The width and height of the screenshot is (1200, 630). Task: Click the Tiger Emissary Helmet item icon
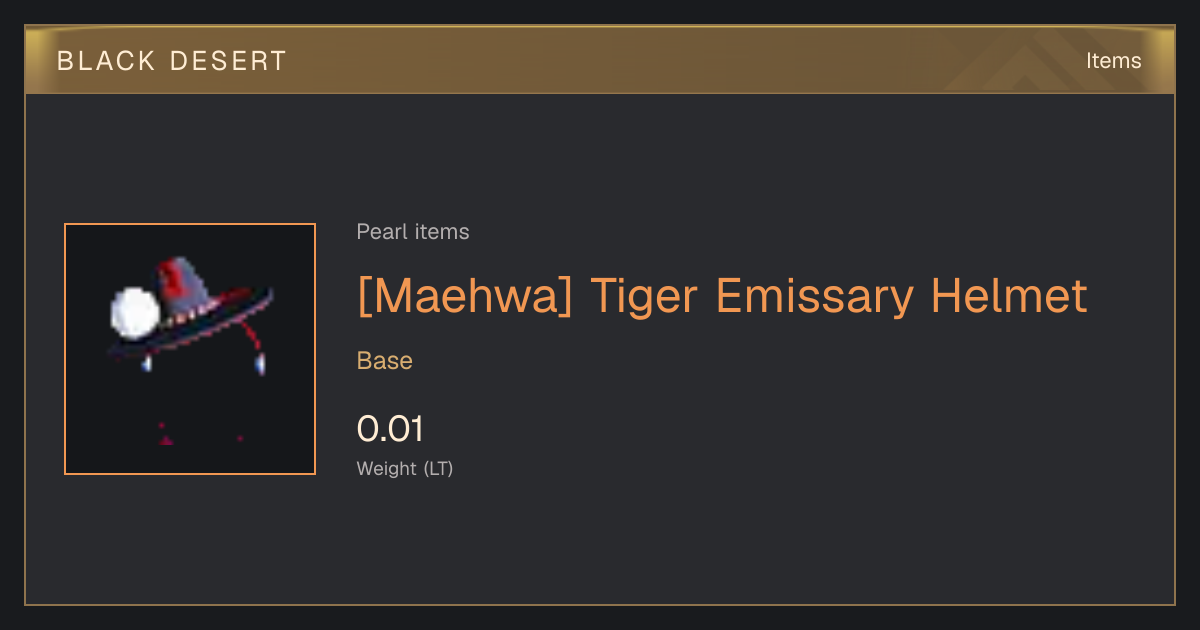(190, 349)
